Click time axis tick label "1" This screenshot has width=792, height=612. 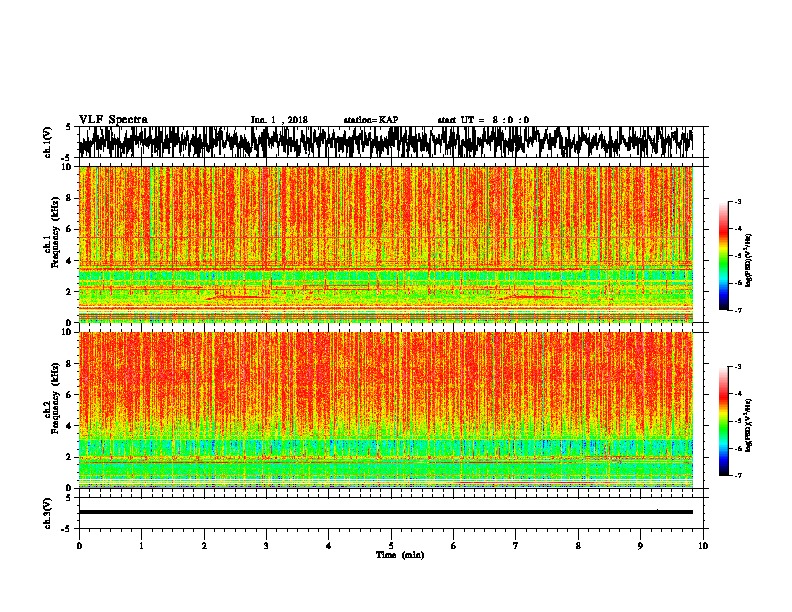pyautogui.click(x=142, y=546)
